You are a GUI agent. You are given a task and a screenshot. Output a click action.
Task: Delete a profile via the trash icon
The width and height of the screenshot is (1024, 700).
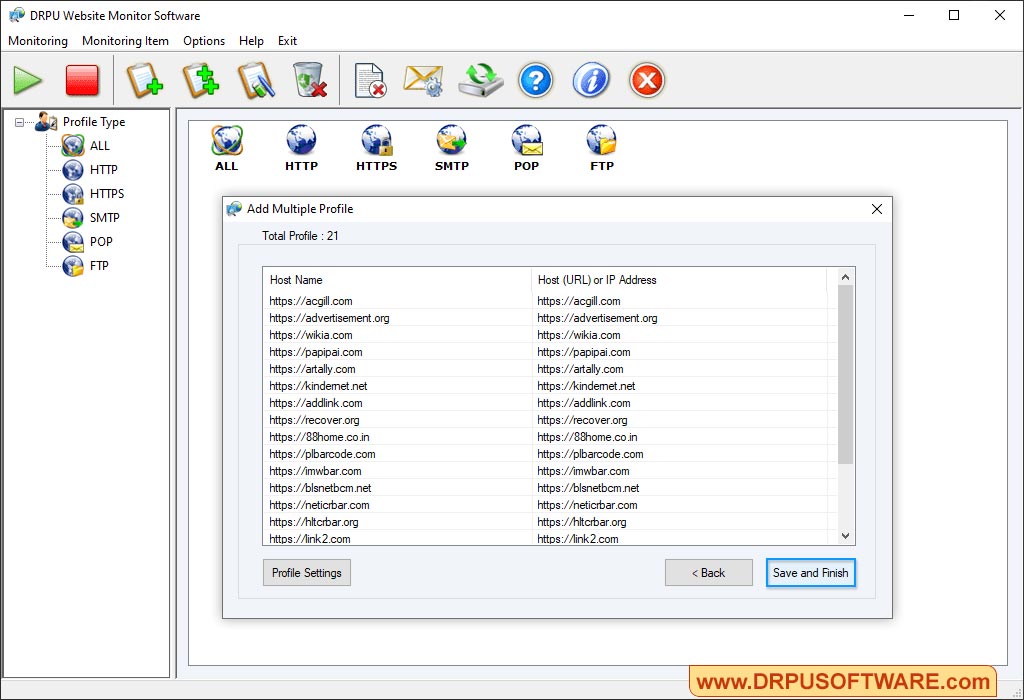click(310, 80)
